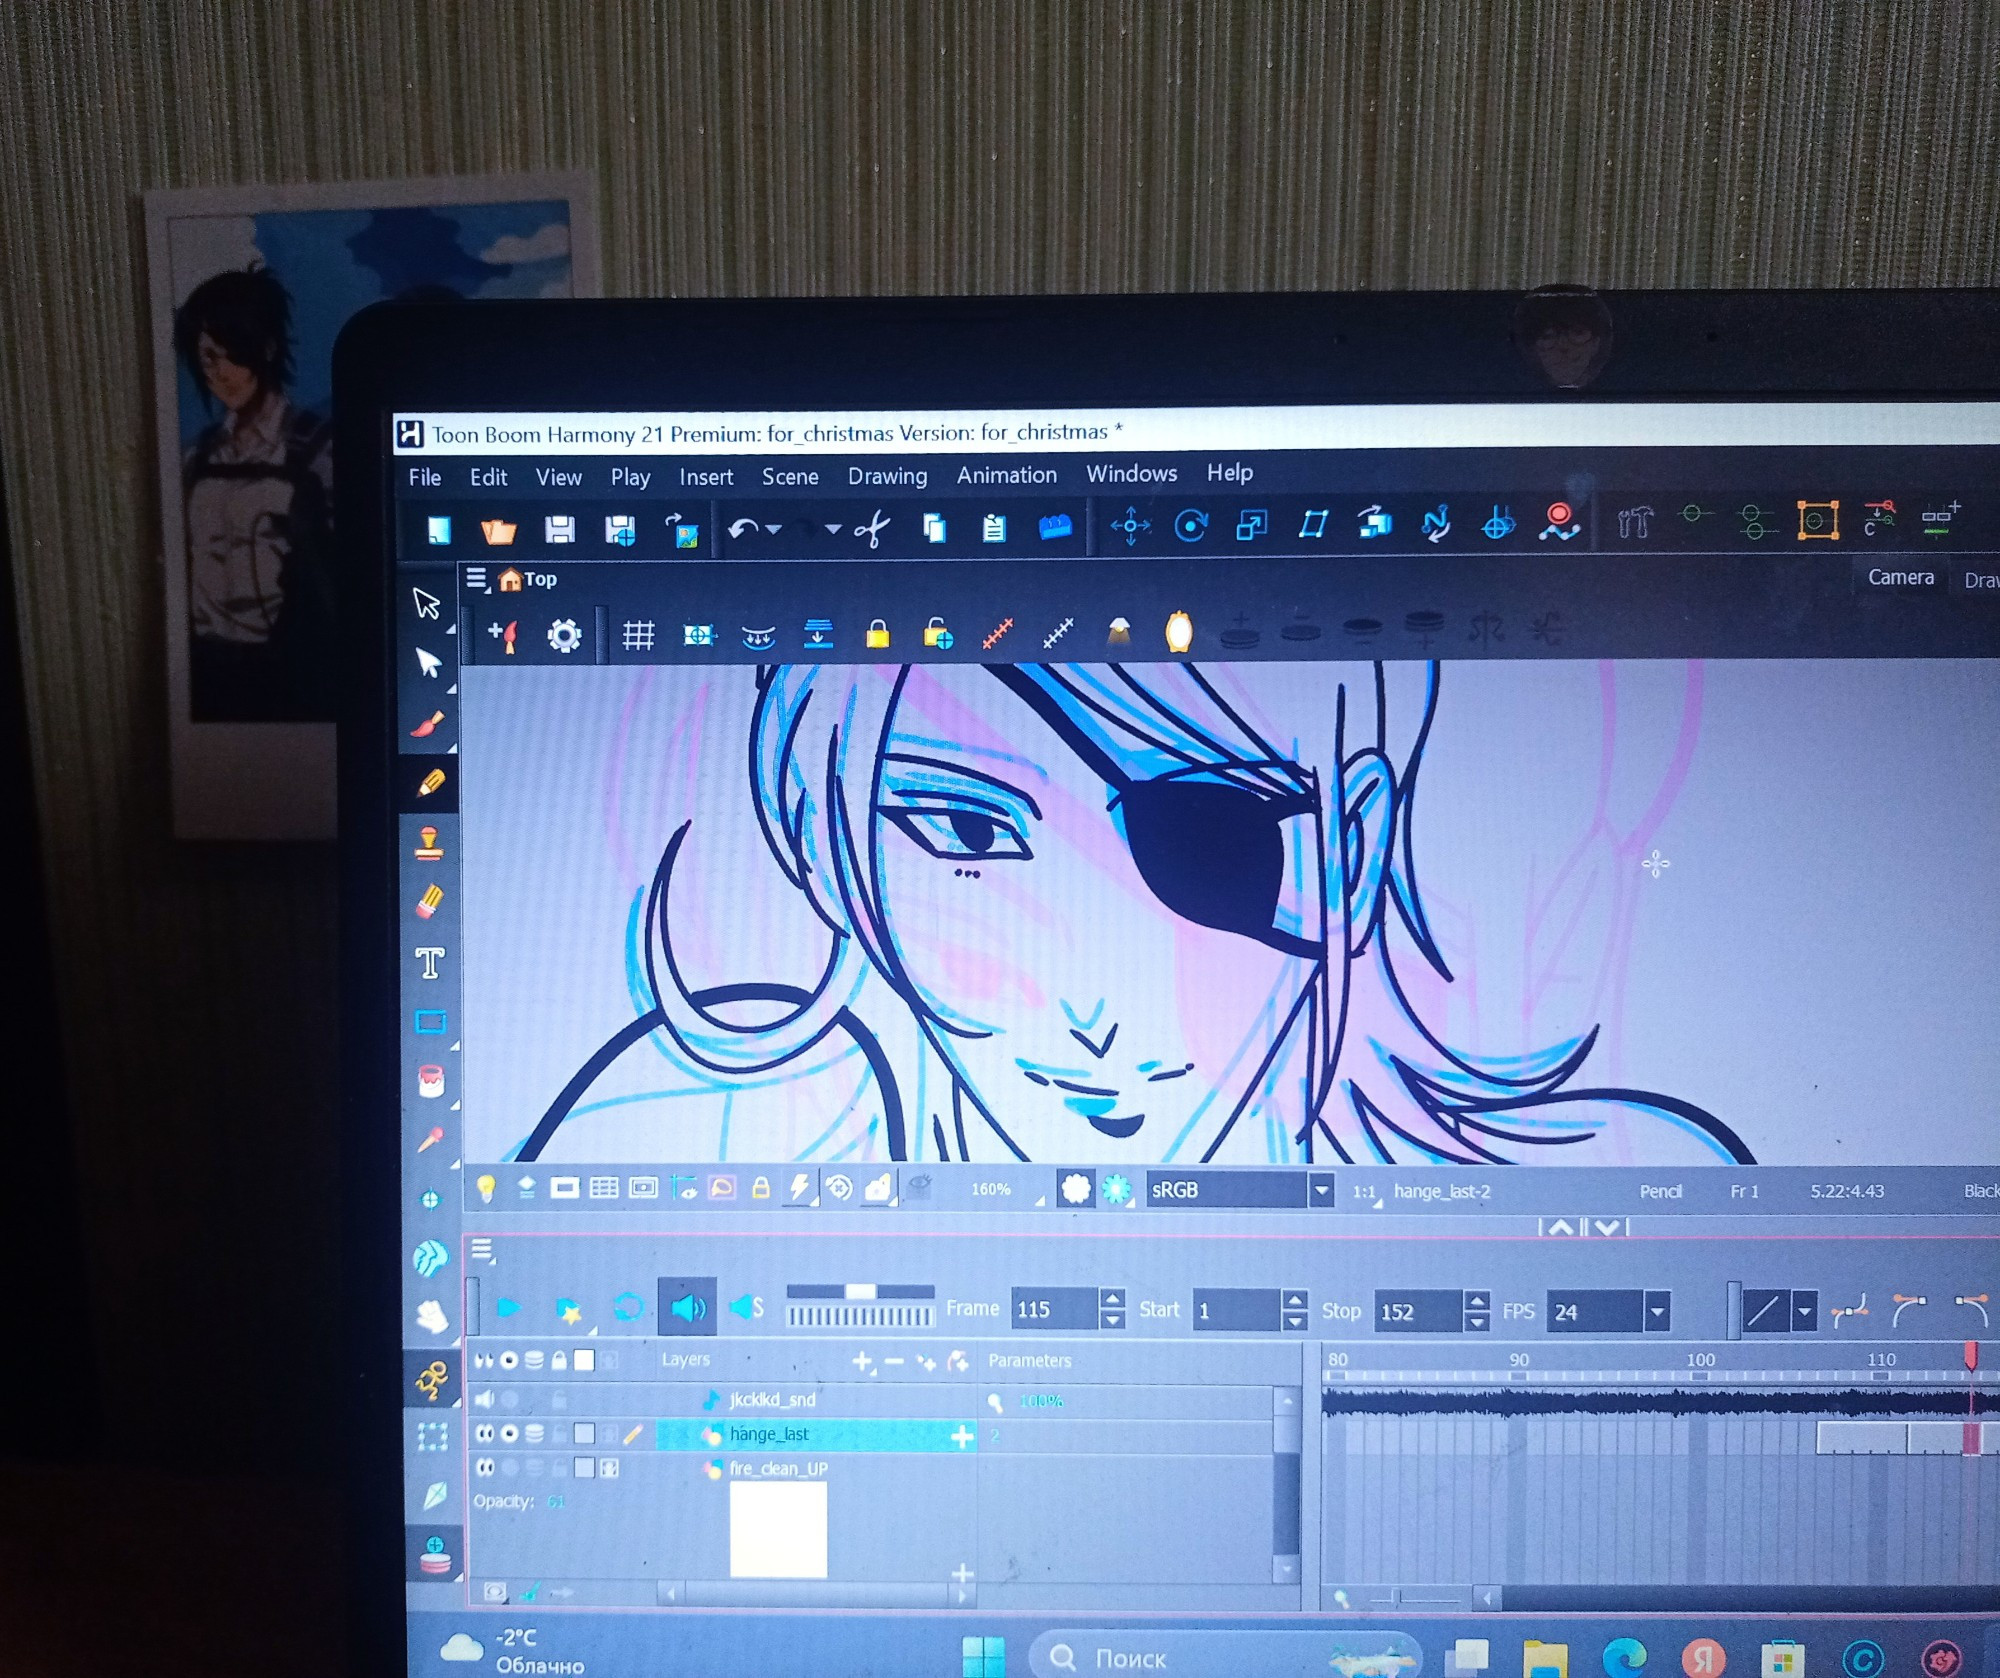Toggle the Loop playback button
The image size is (2000, 1678).
628,1307
